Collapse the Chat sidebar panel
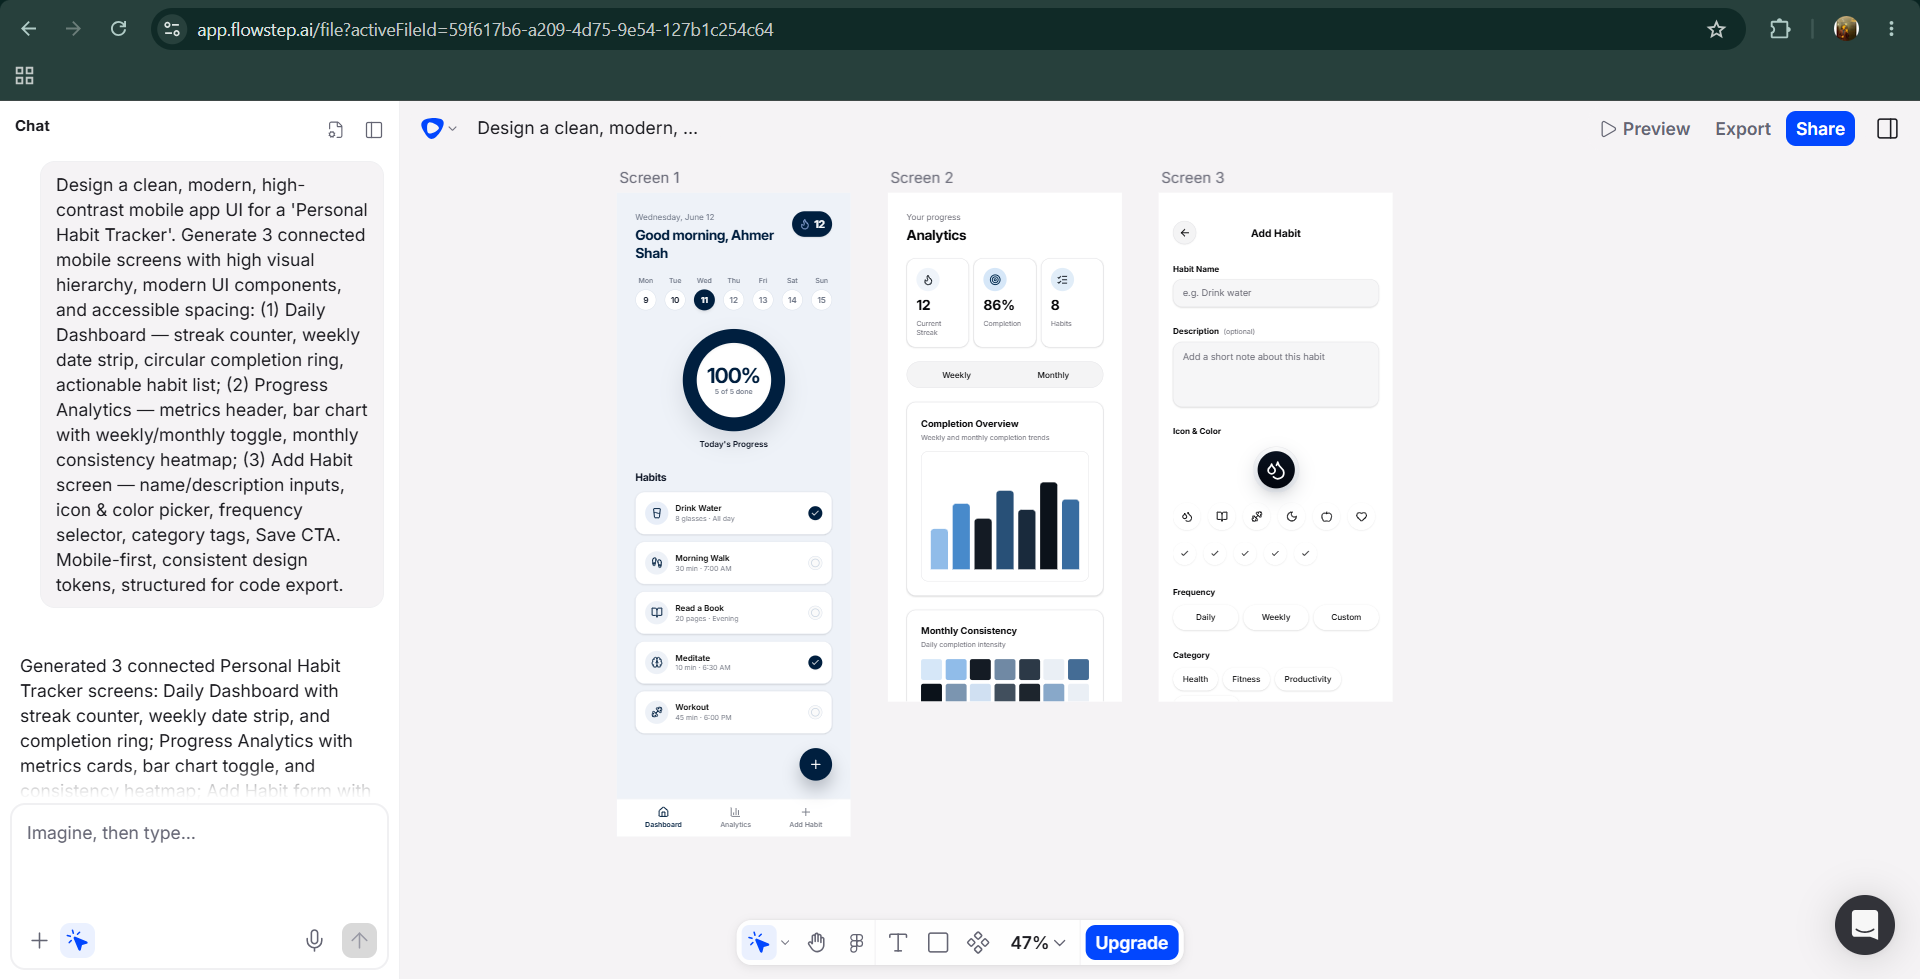1920x979 pixels. pos(374,129)
